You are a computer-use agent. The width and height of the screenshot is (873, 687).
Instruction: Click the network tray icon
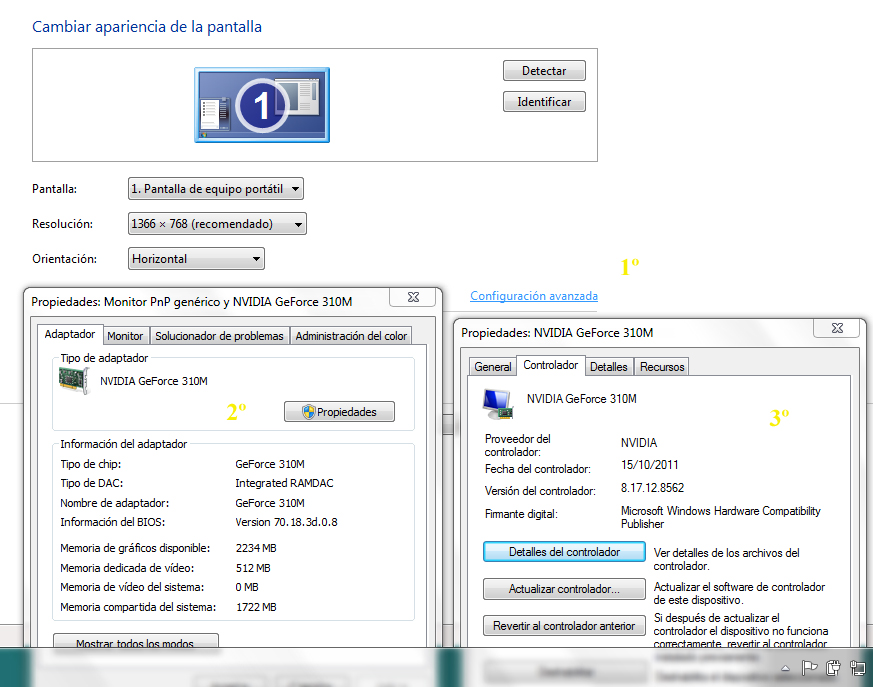pos(857,668)
